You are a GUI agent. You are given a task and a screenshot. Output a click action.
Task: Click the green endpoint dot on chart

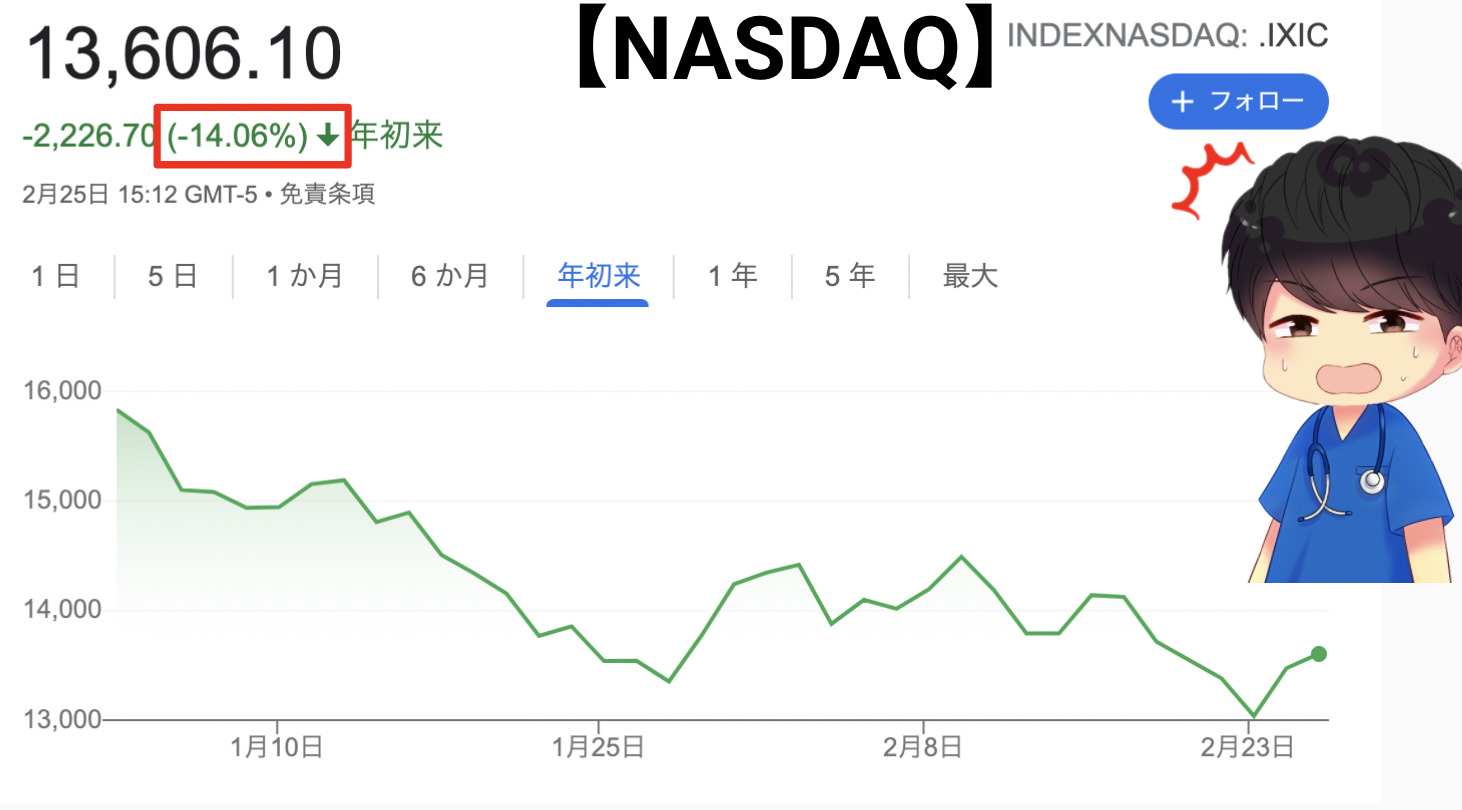point(1318,654)
